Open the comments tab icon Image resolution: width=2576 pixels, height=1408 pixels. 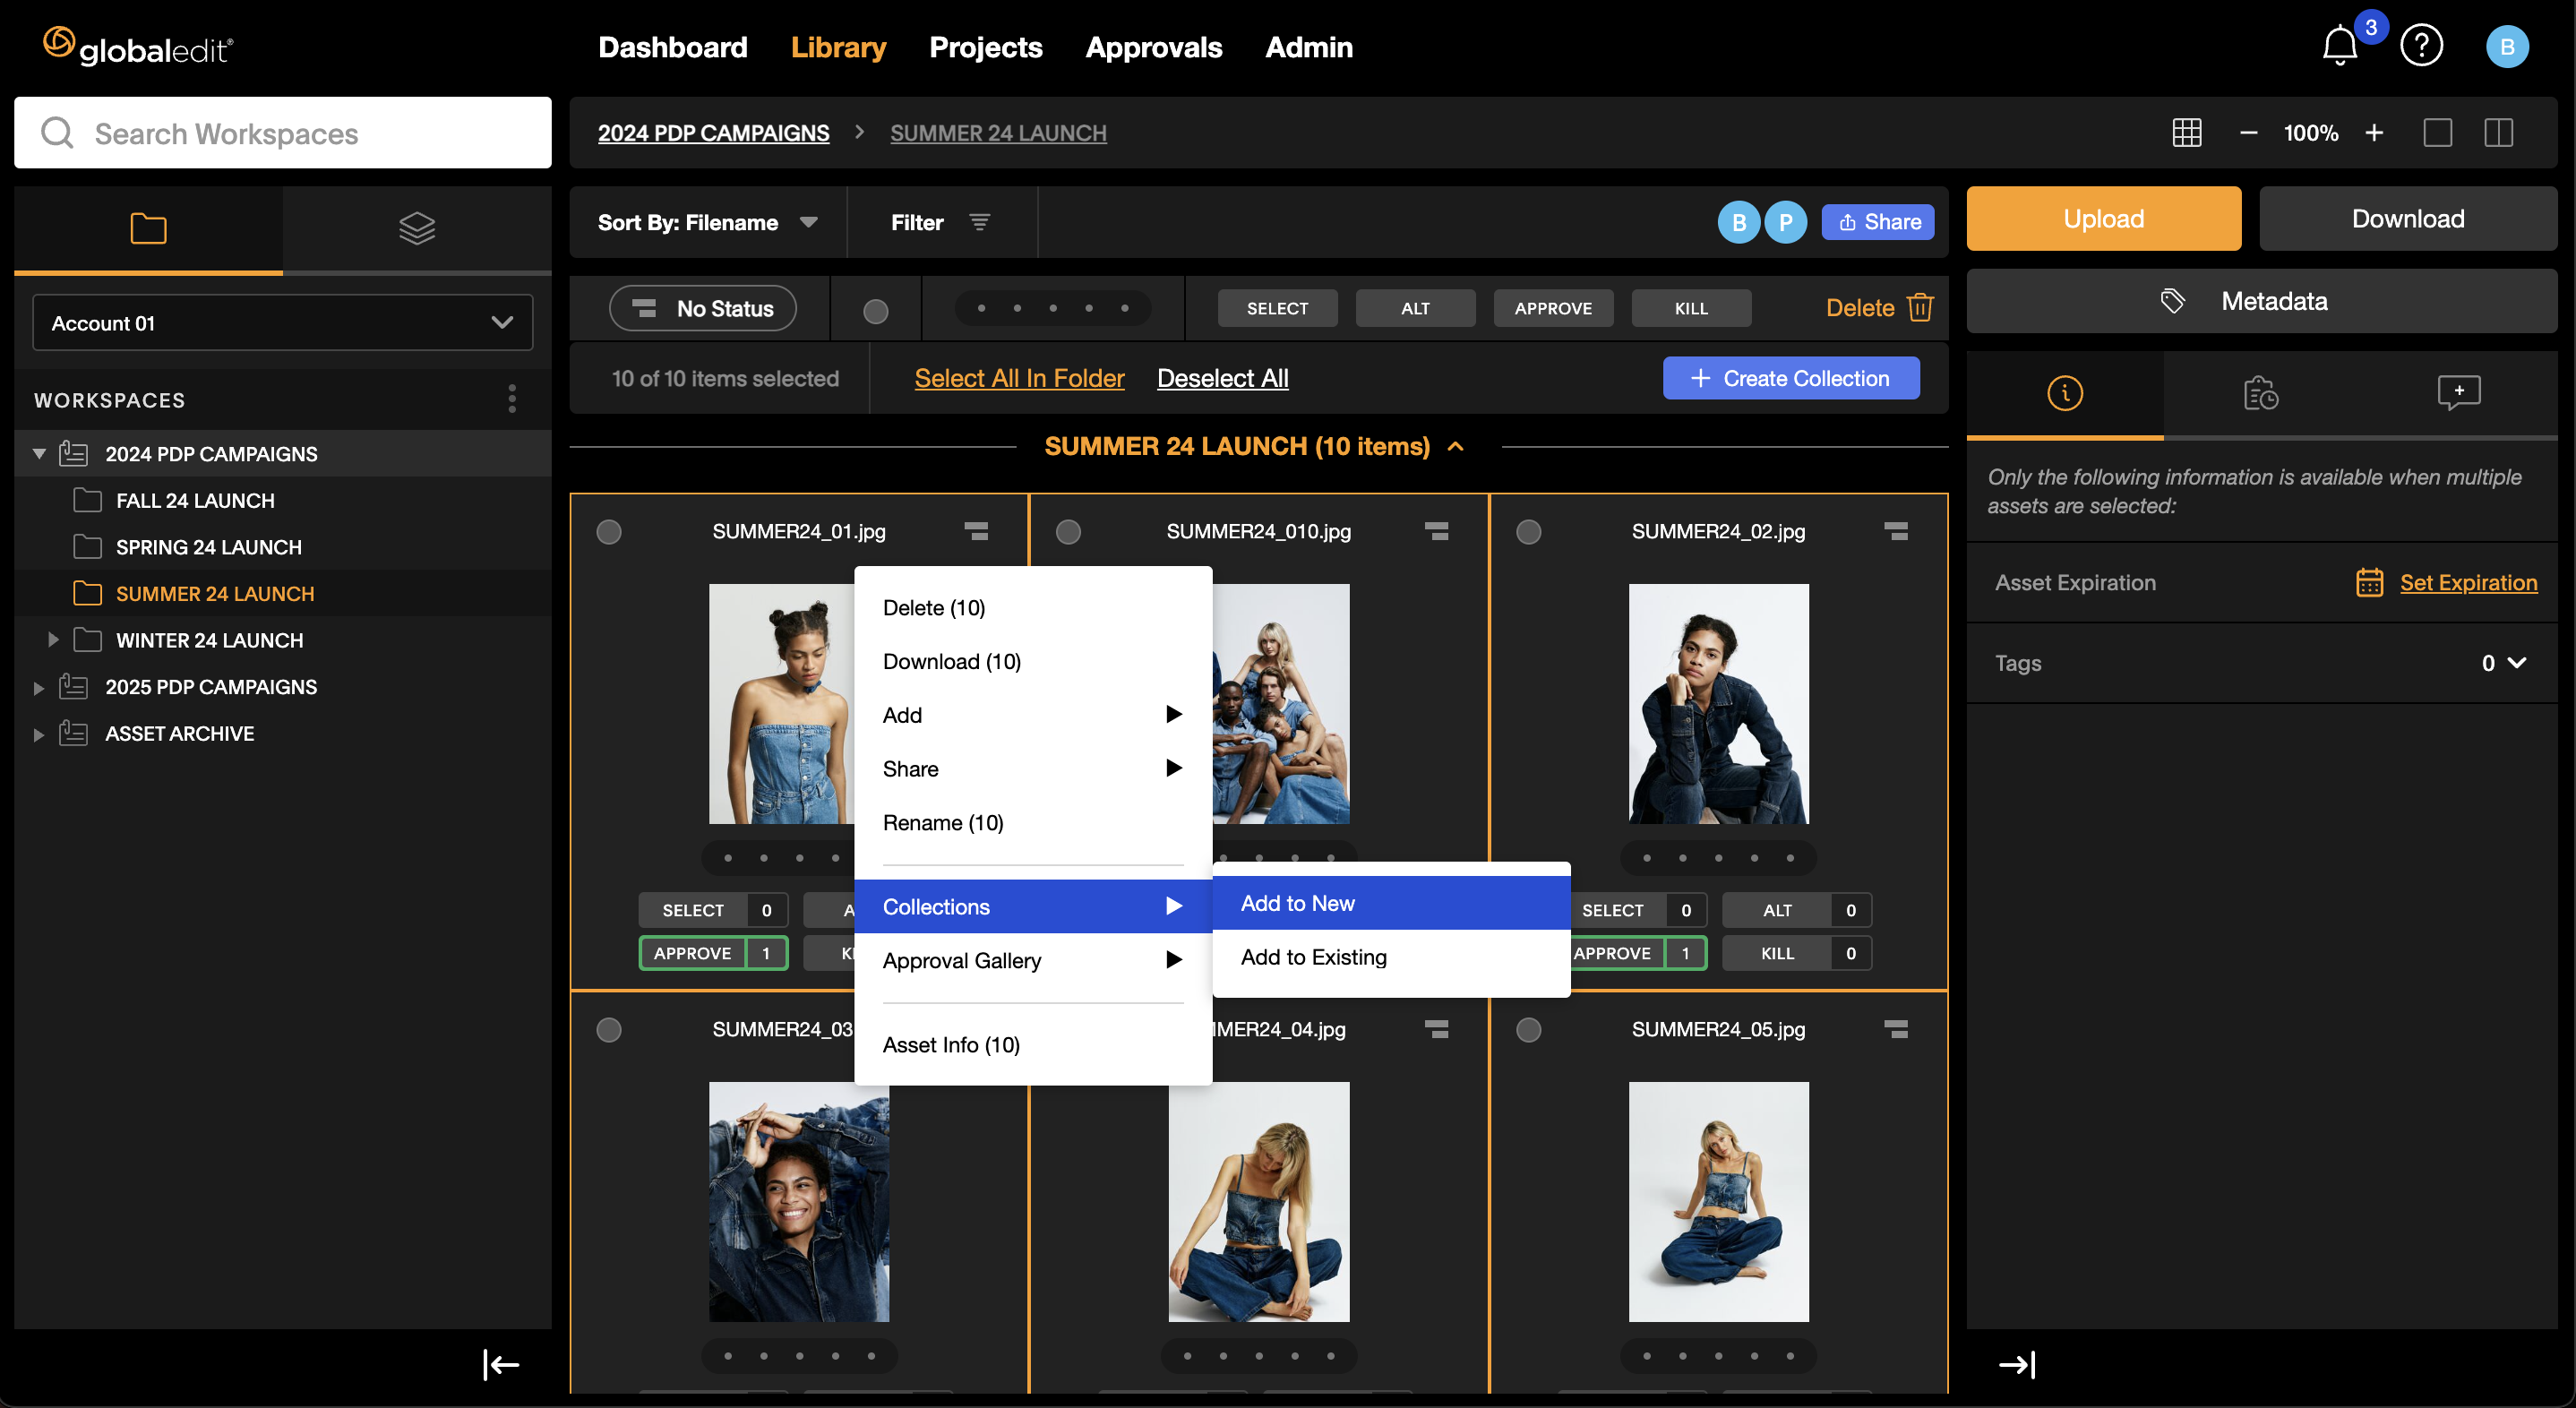click(2459, 393)
